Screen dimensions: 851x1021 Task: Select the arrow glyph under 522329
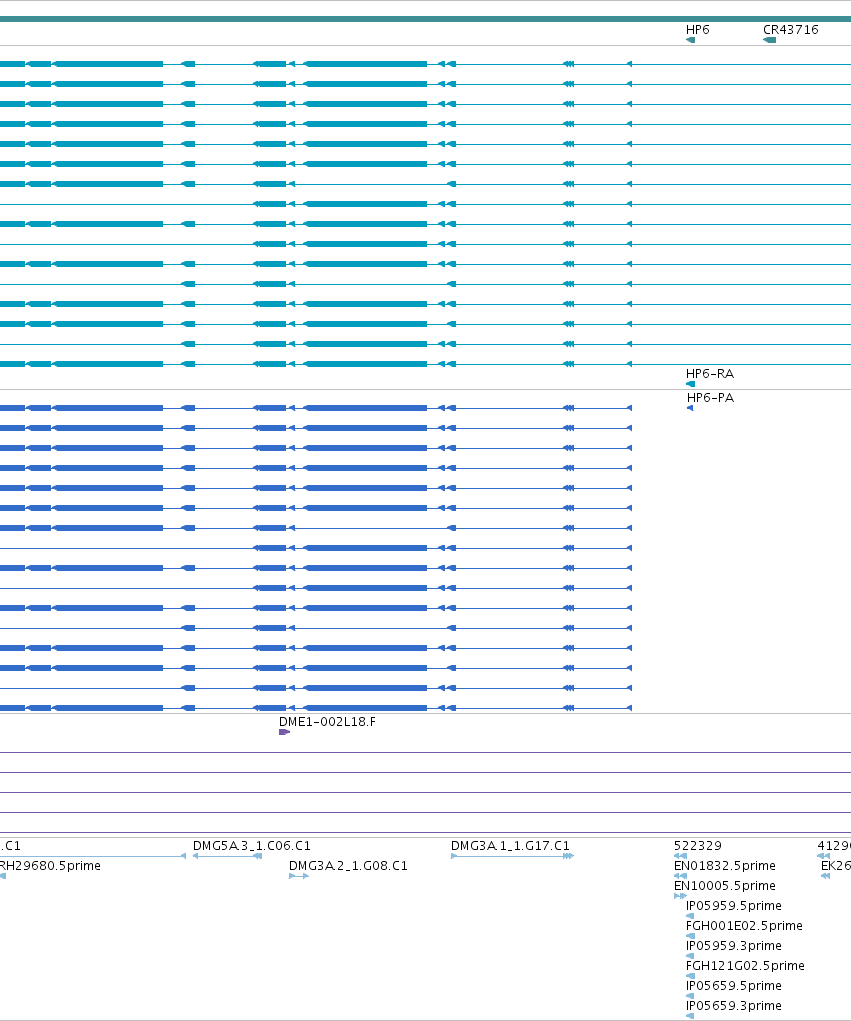[680, 856]
